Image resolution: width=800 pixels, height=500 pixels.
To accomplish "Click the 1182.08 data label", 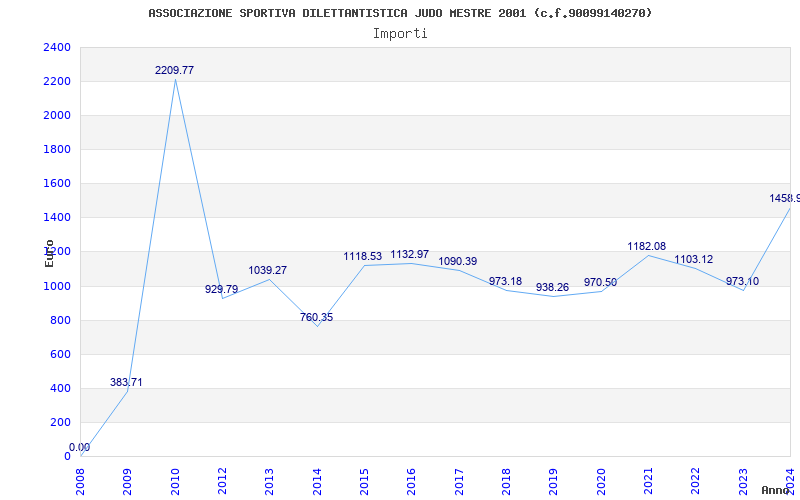I will pos(646,246).
